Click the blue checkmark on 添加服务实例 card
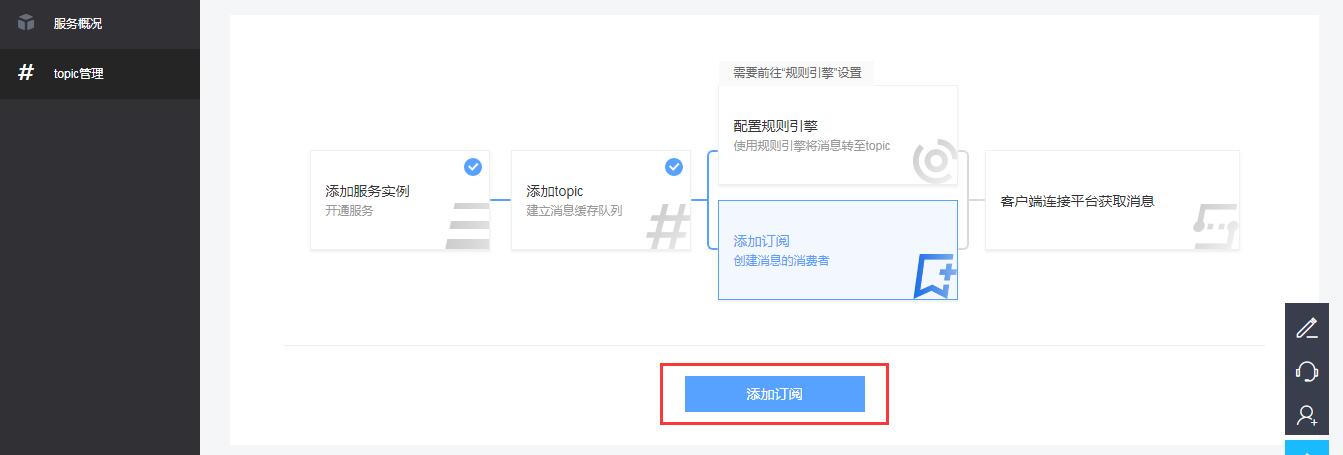The height and width of the screenshot is (455, 1343). [473, 167]
